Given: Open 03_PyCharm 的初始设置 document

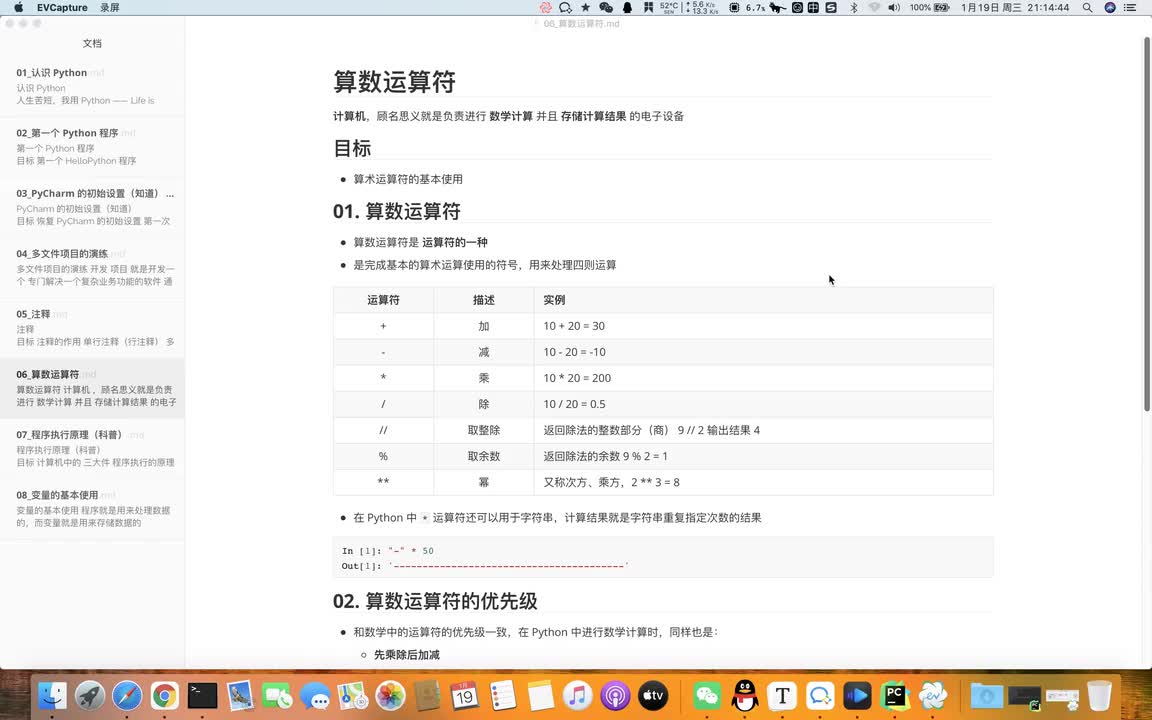Looking at the screenshot, I should 92,206.
